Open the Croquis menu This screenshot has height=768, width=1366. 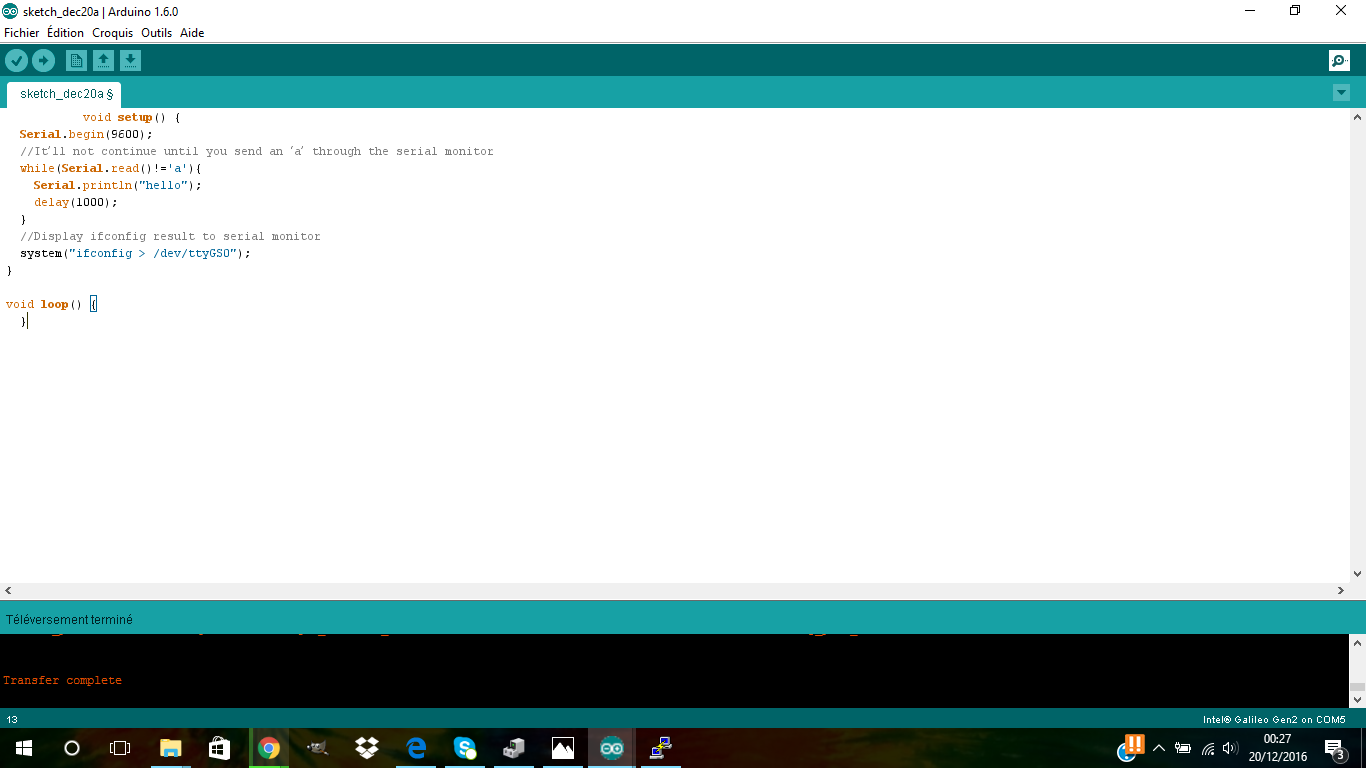(x=112, y=33)
